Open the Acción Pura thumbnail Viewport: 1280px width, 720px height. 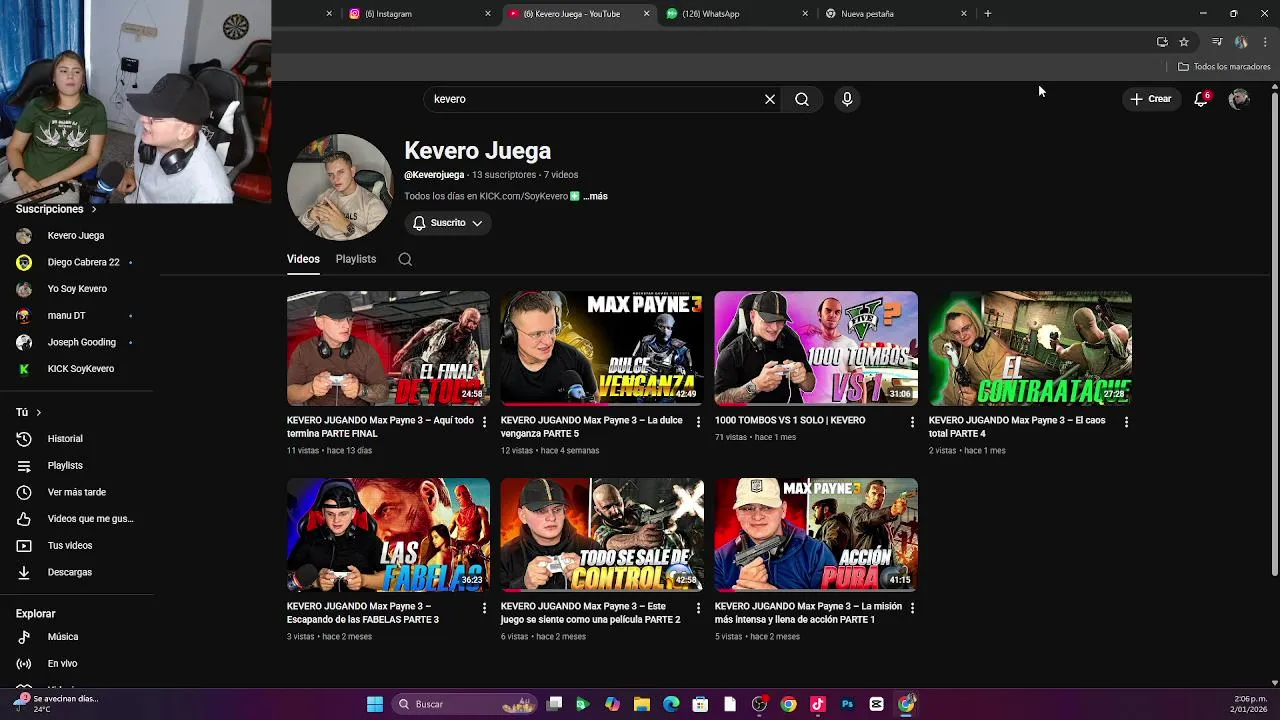816,535
